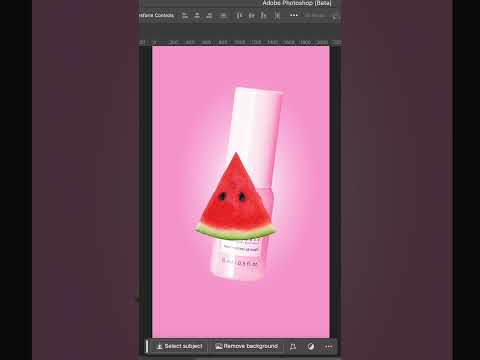
Task: Select the watermelon slice on the canvas
Action: pos(235,200)
